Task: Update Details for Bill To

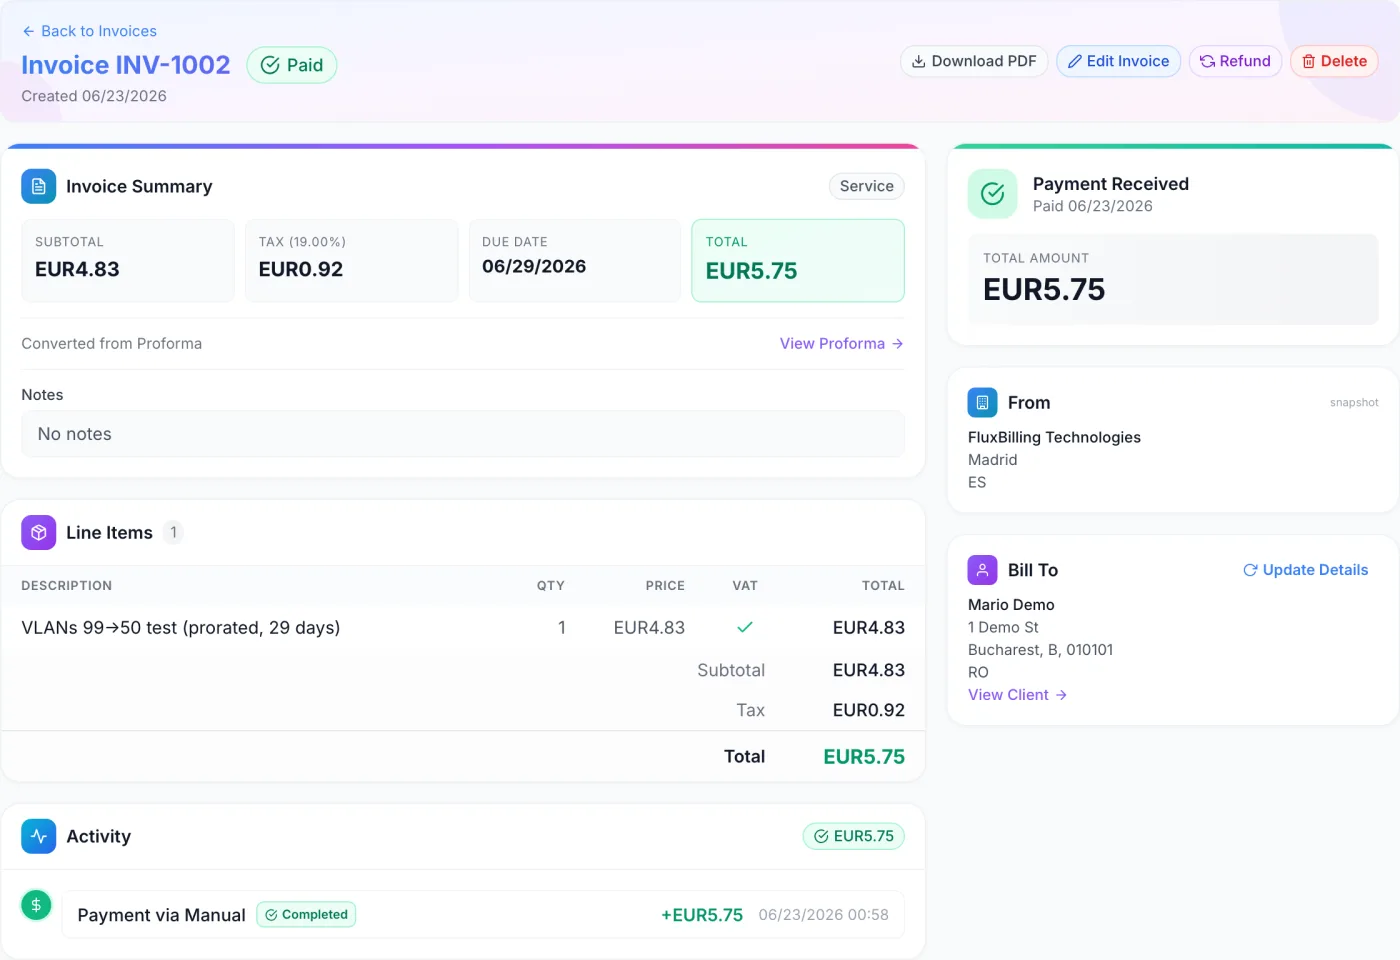Action: (1305, 570)
